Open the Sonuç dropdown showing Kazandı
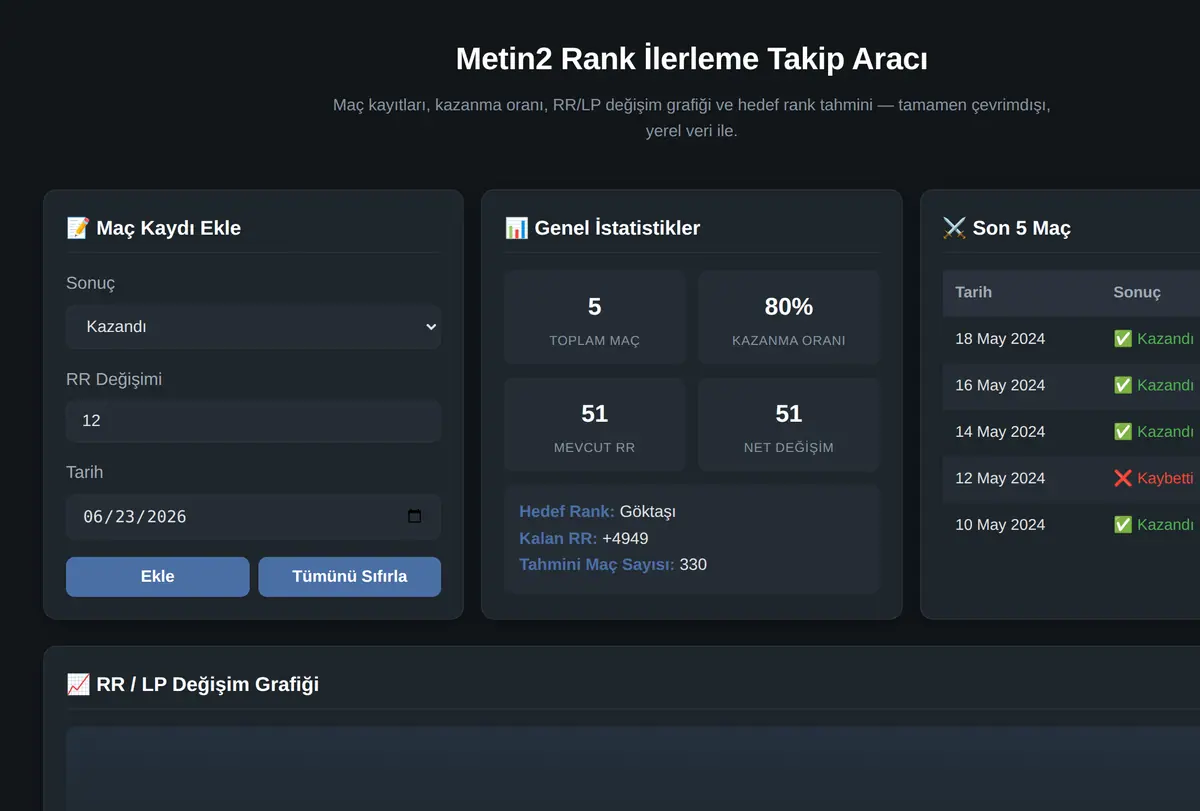Image resolution: width=1200 pixels, height=811 pixels. (253, 327)
